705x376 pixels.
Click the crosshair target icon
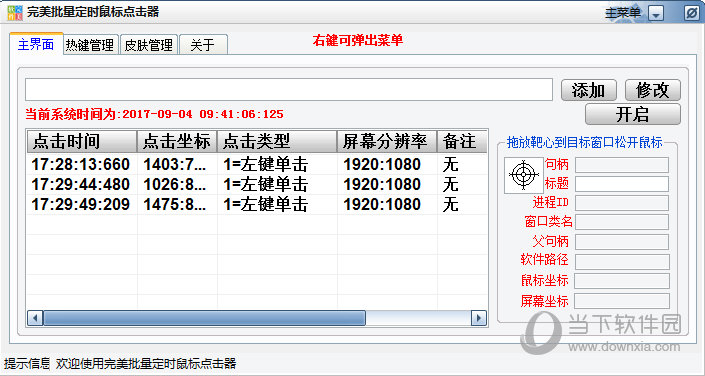click(x=524, y=175)
